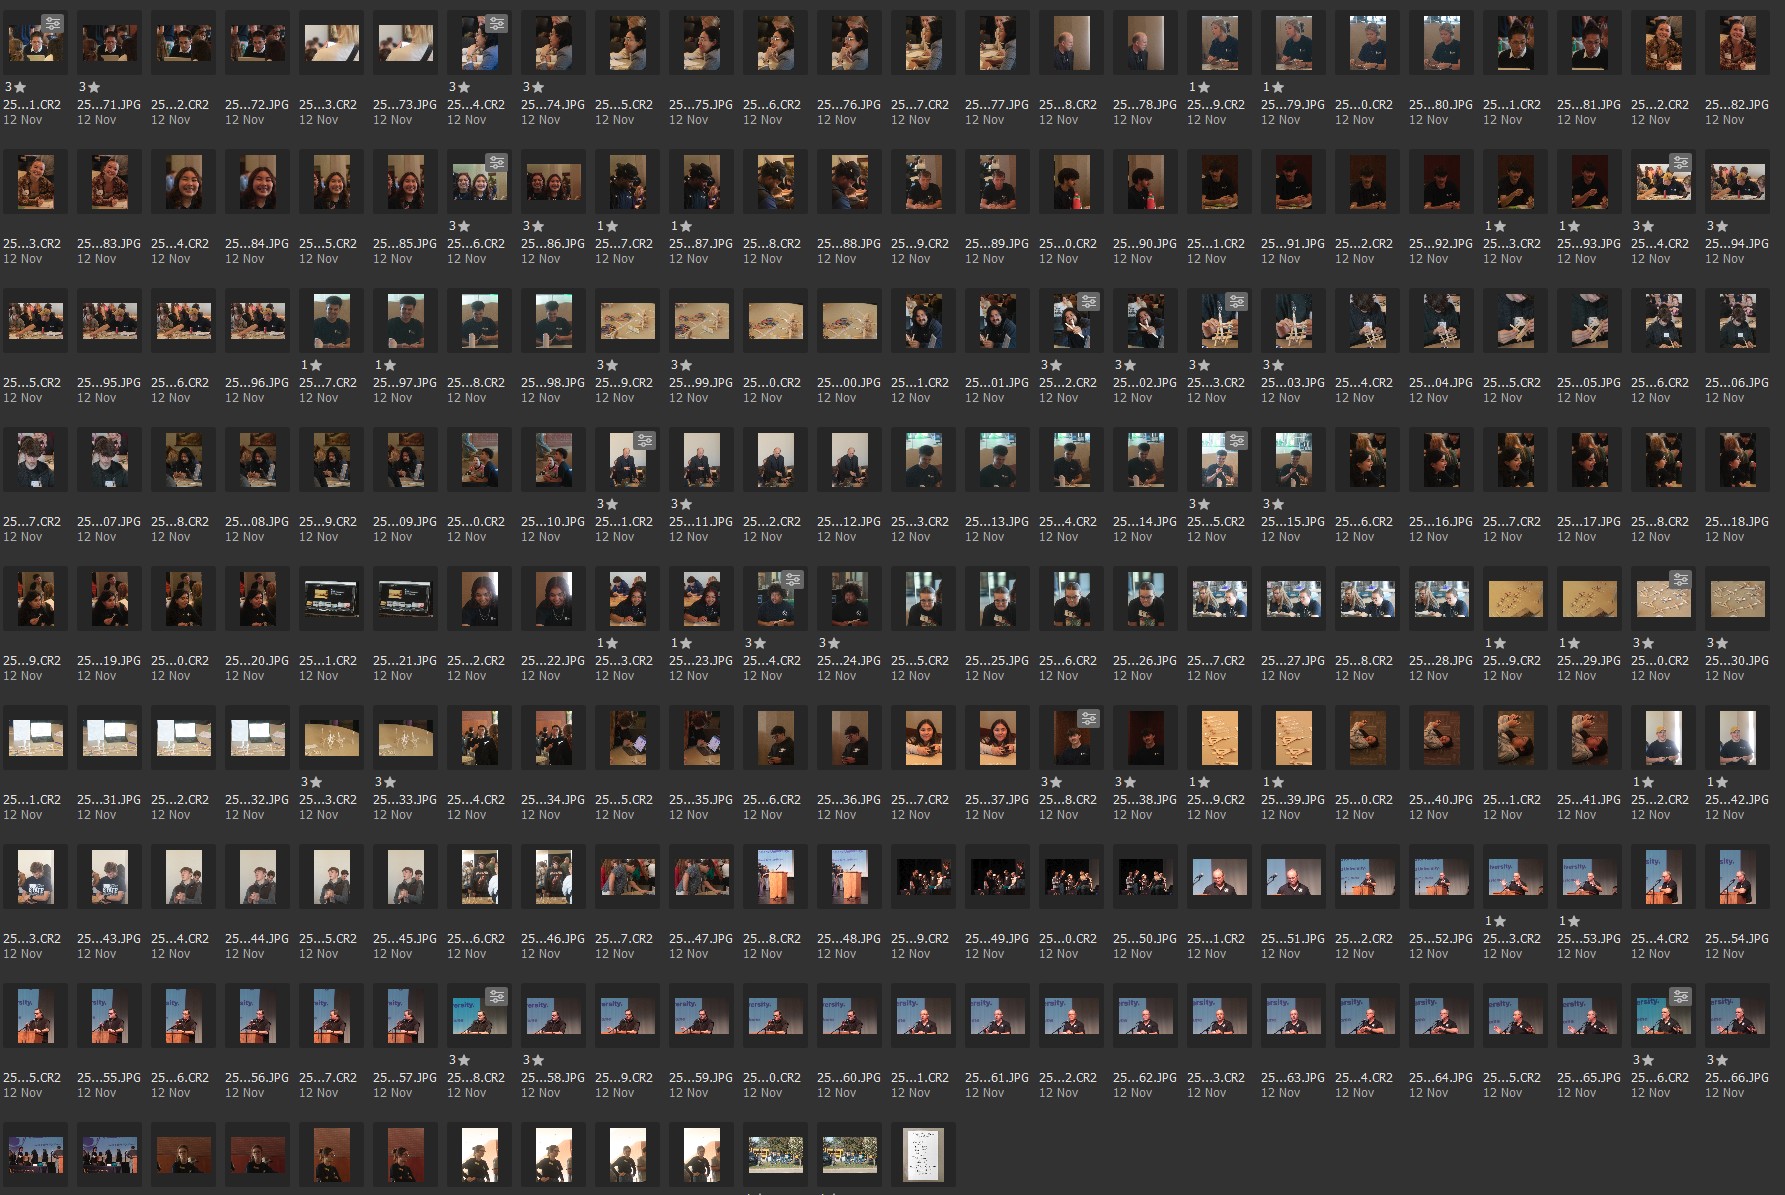The image size is (1785, 1195).
Task: Click edit badge on photo before 25...24.JPG
Action: (792, 579)
